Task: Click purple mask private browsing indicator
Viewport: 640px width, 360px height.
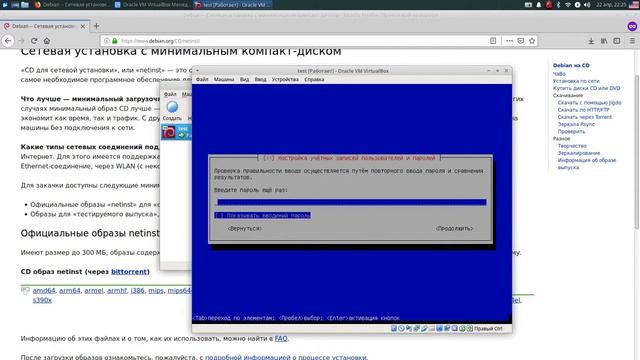Action: pos(632,26)
